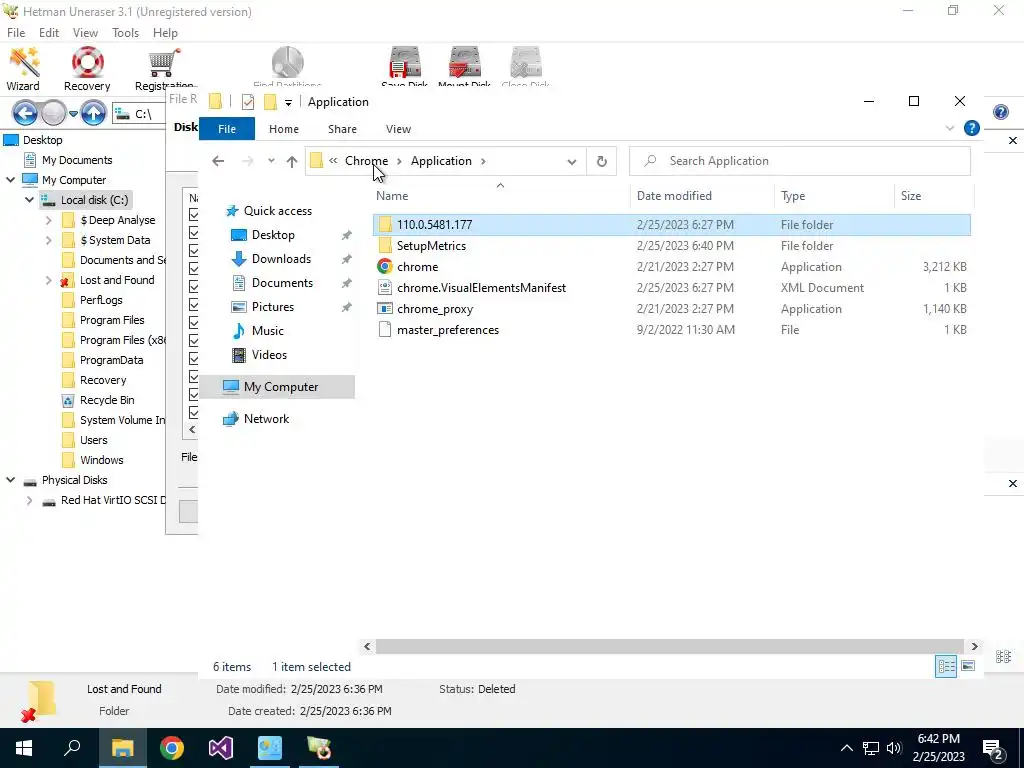Click the Explorer back arrow
The height and width of the screenshot is (768, 1024).
(218, 161)
